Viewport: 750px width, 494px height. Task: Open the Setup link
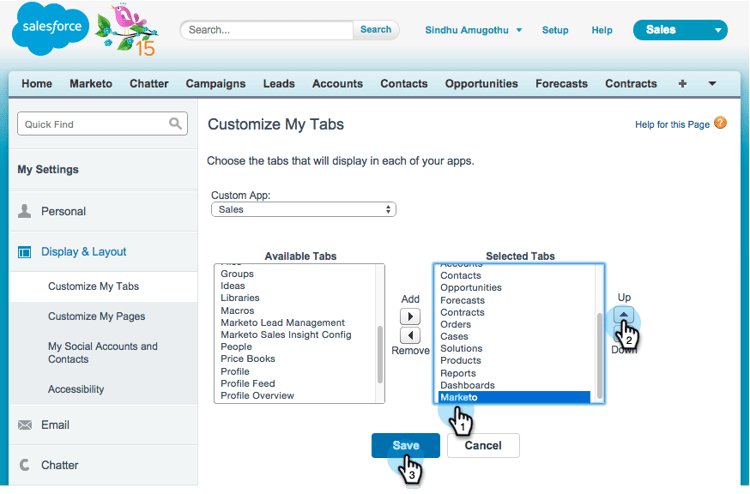click(x=555, y=30)
